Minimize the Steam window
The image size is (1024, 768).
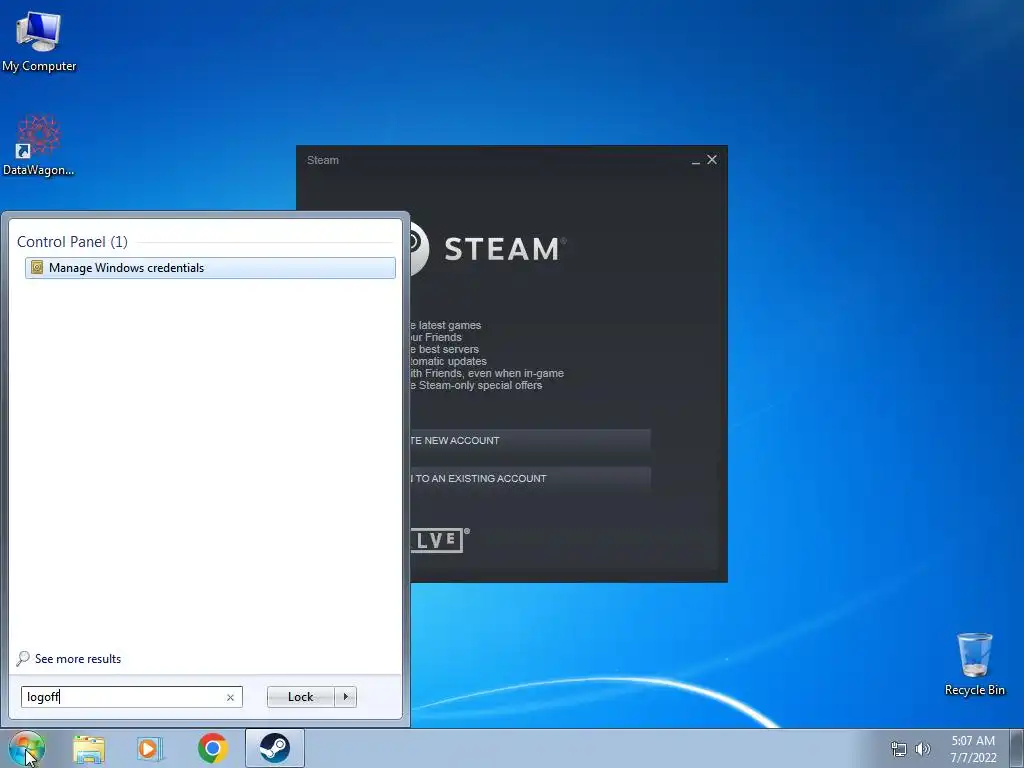pyautogui.click(x=696, y=161)
